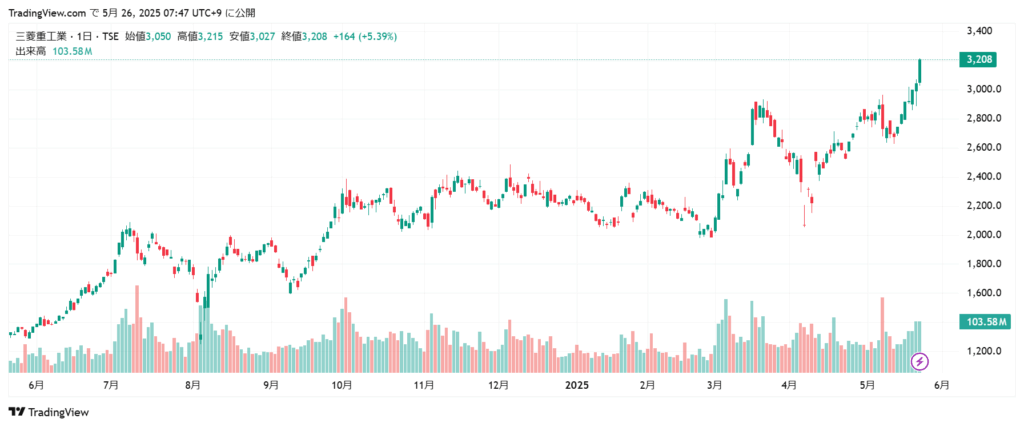Click the current price label 3,208
Image resolution: width=1024 pixels, height=427 pixels.
point(978,59)
